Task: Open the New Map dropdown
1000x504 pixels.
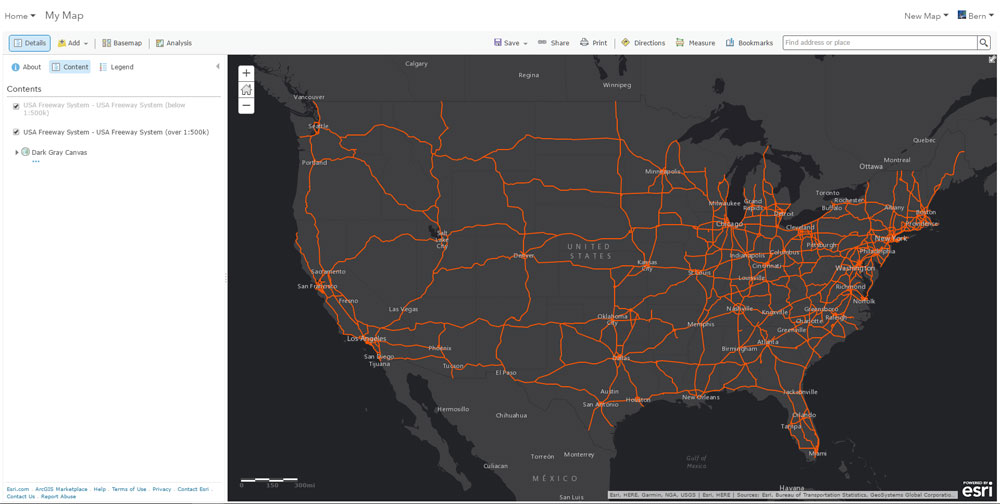Action: pyautogui.click(x=925, y=16)
